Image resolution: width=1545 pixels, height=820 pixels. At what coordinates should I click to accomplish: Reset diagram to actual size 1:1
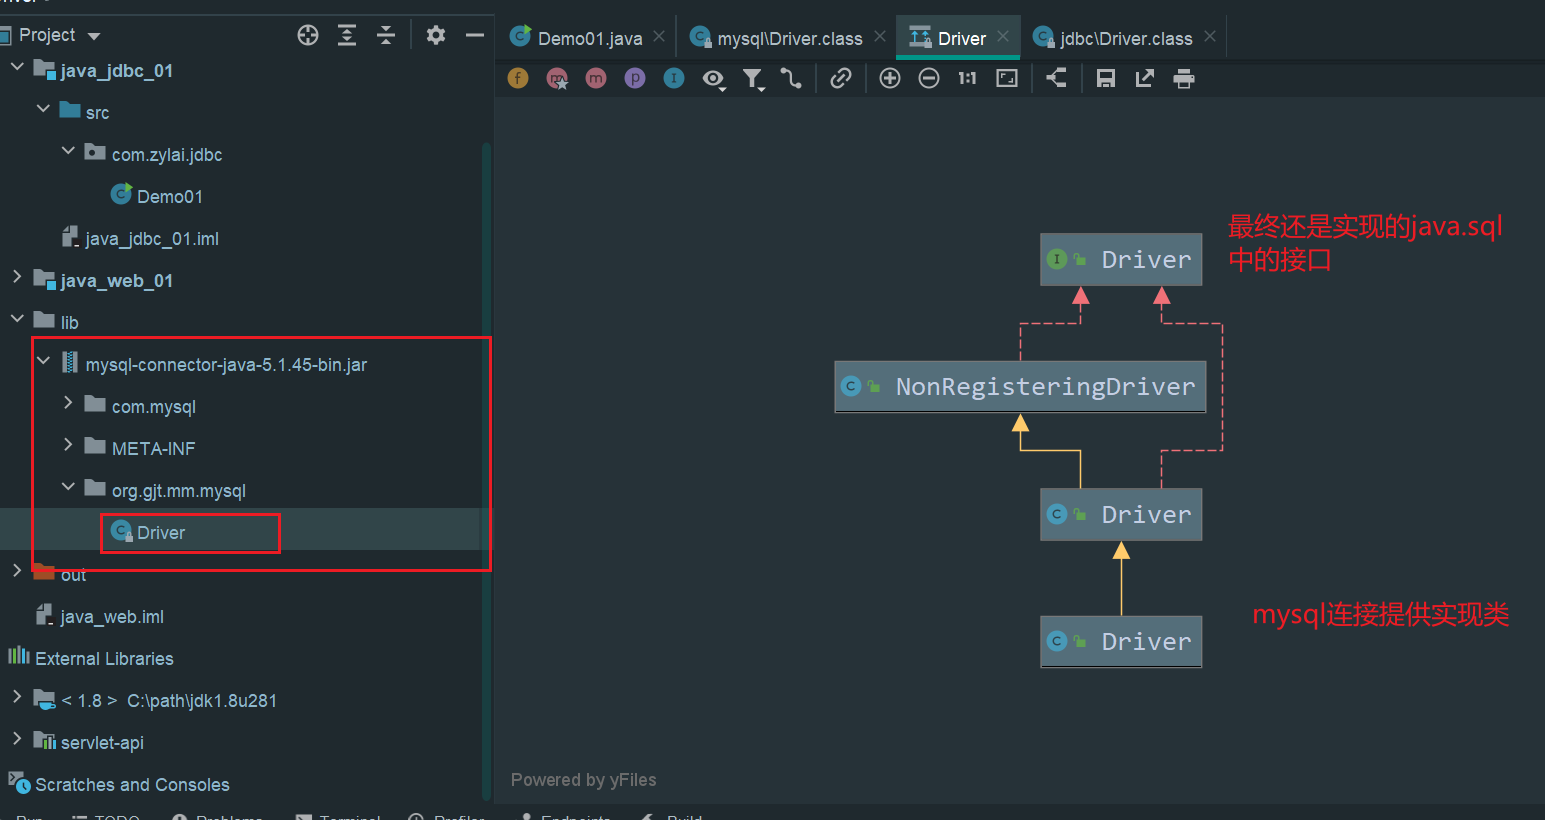(967, 78)
